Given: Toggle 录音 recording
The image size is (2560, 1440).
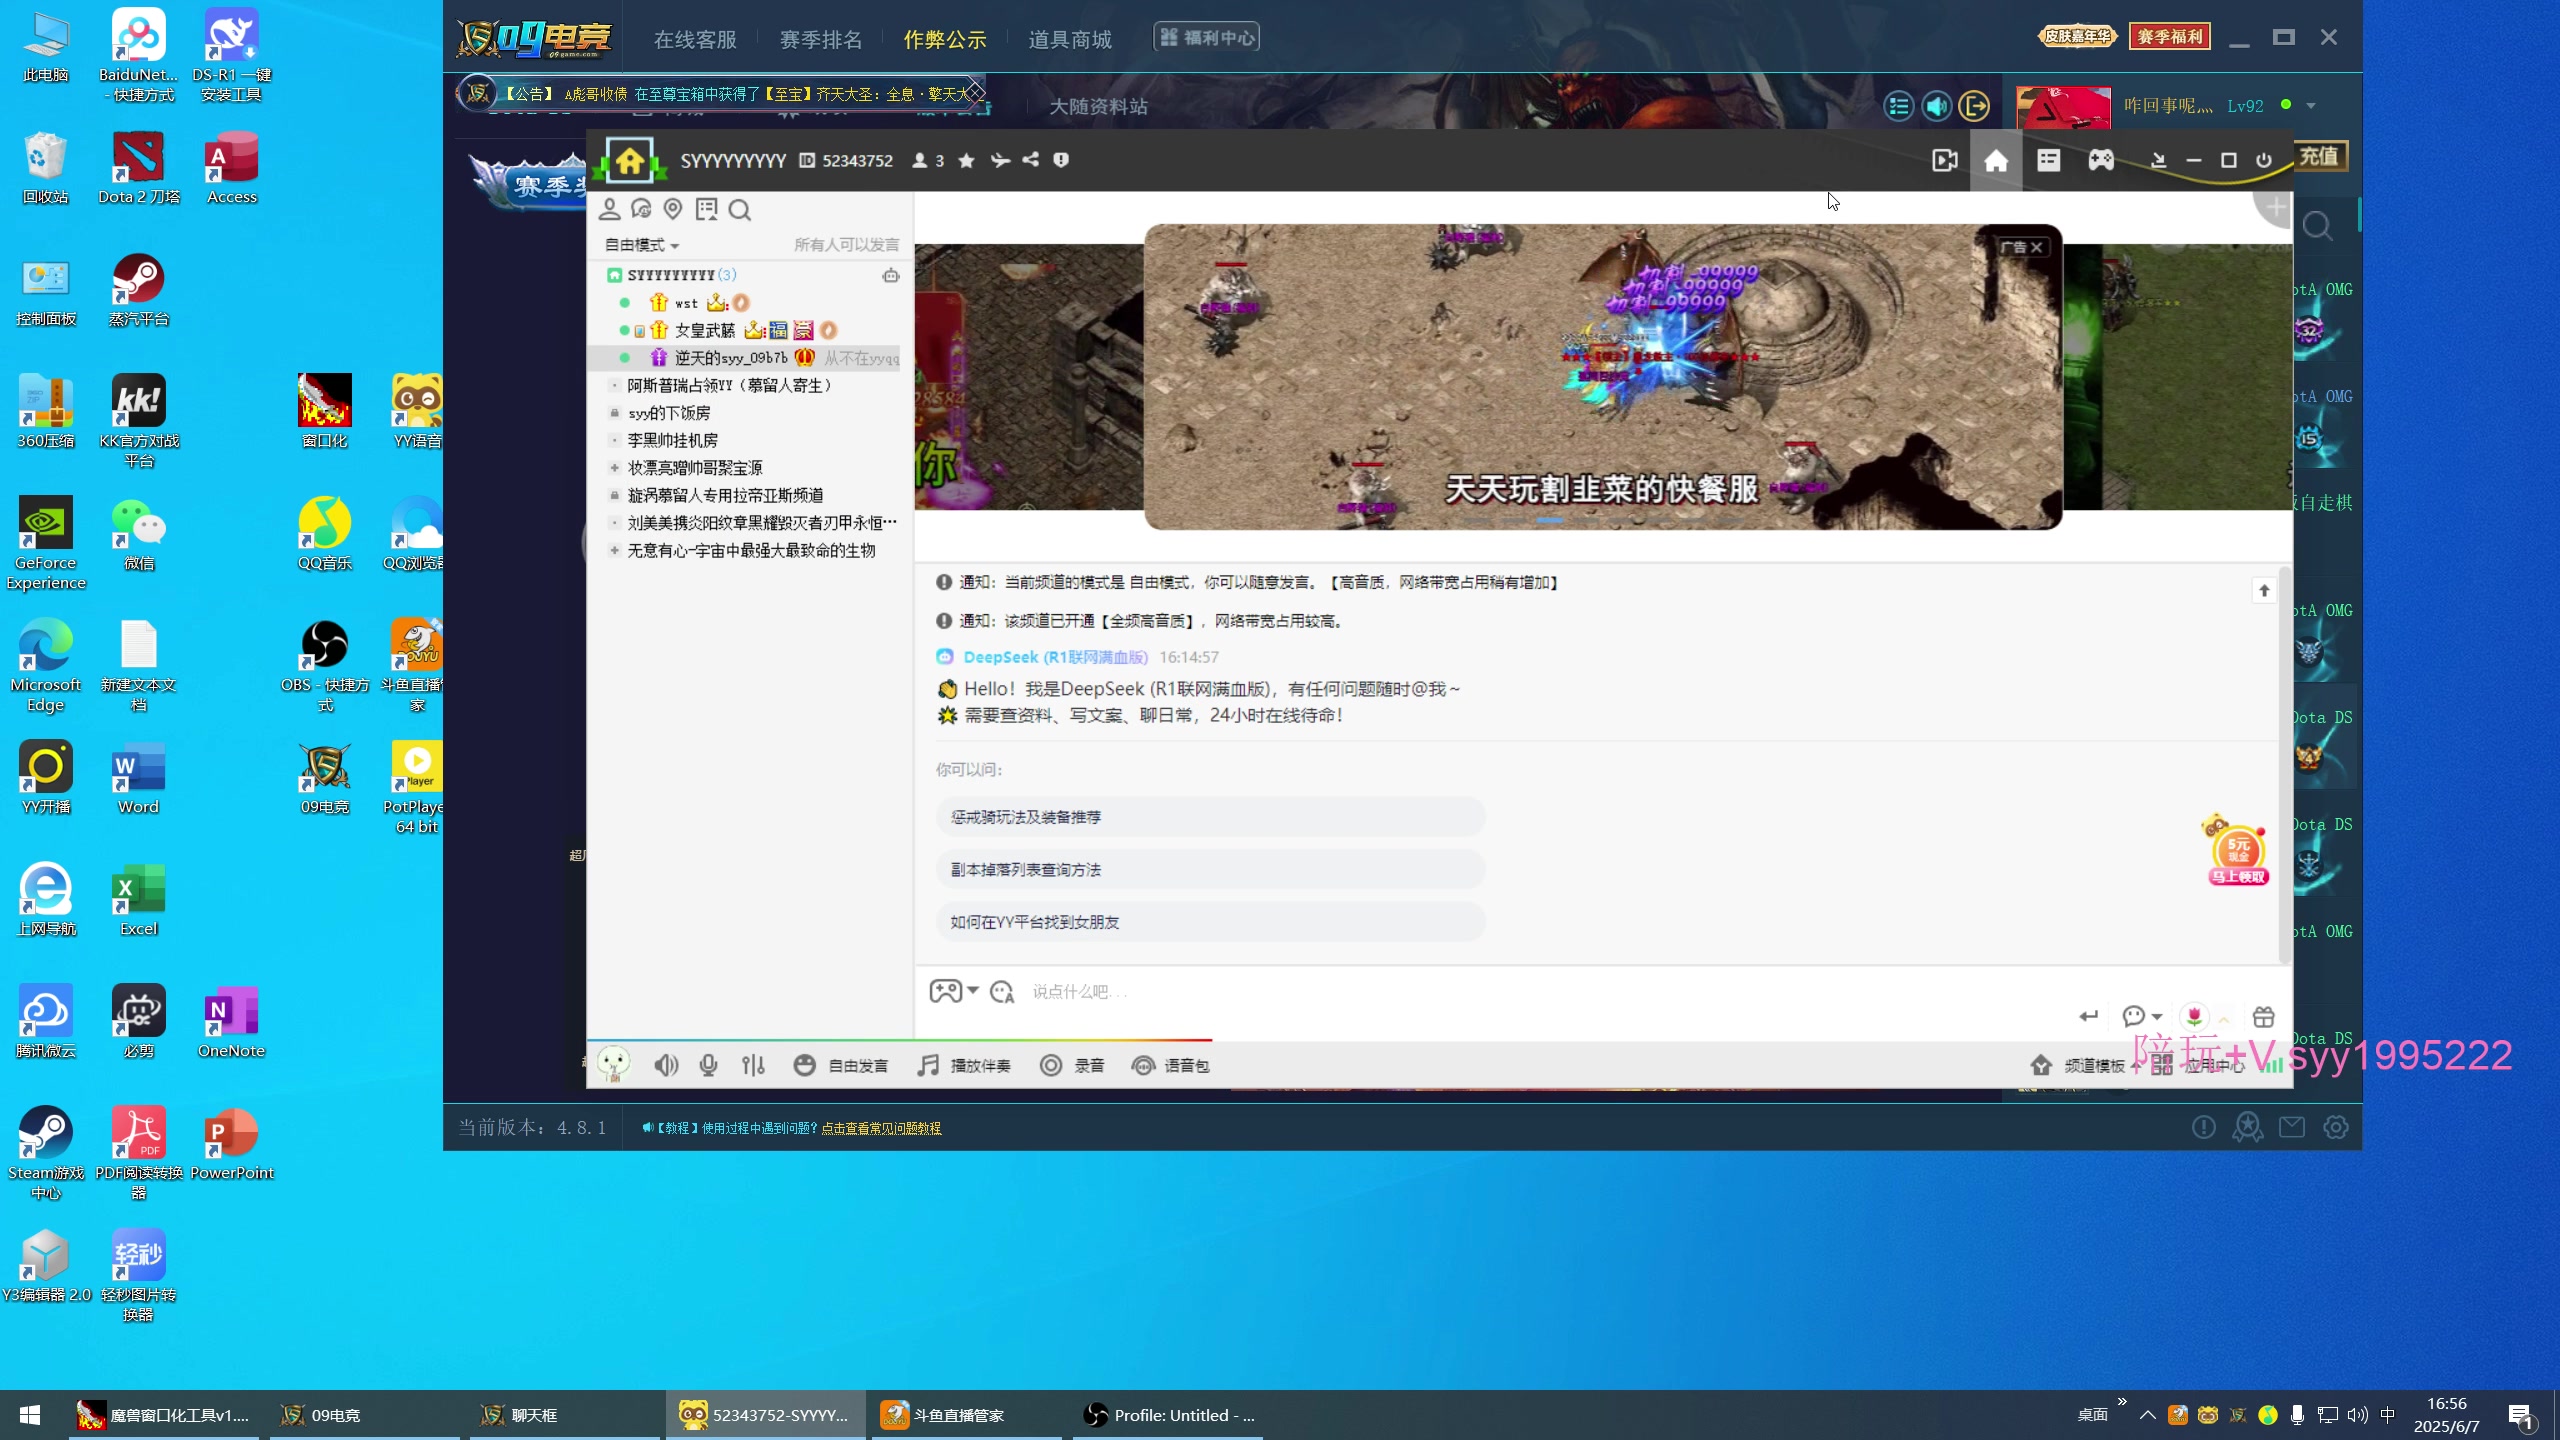Looking at the screenshot, I should click(x=1072, y=1065).
